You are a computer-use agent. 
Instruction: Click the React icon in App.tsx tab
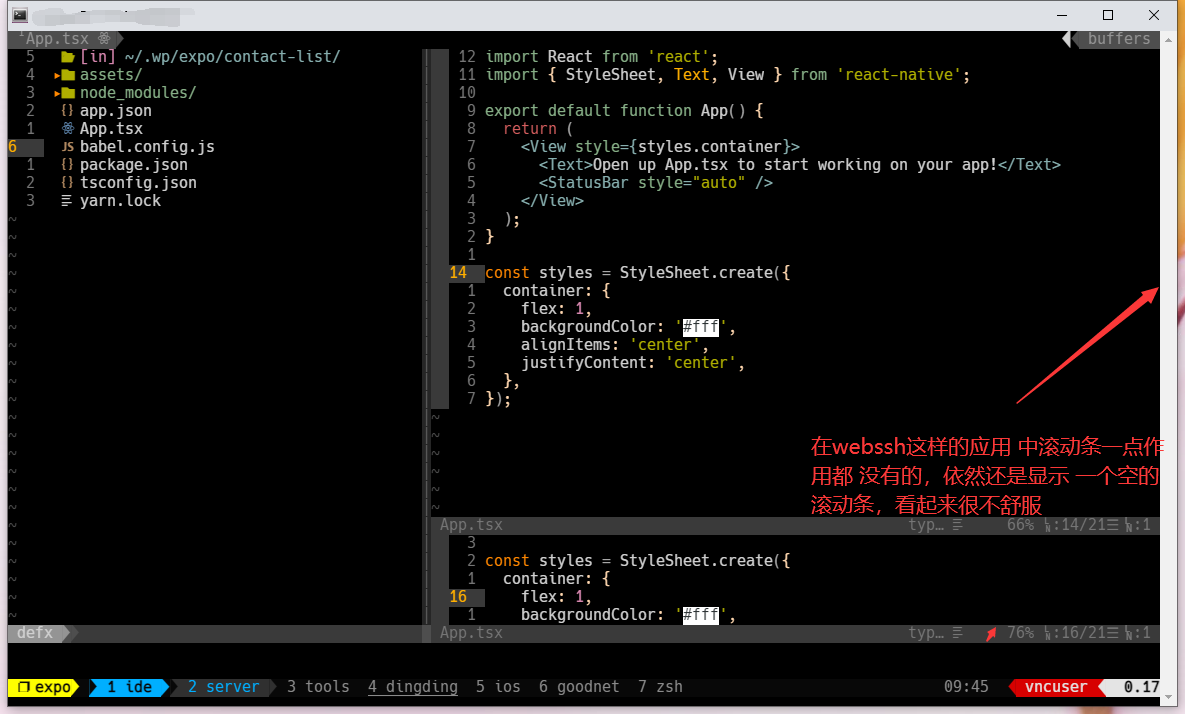[104, 39]
